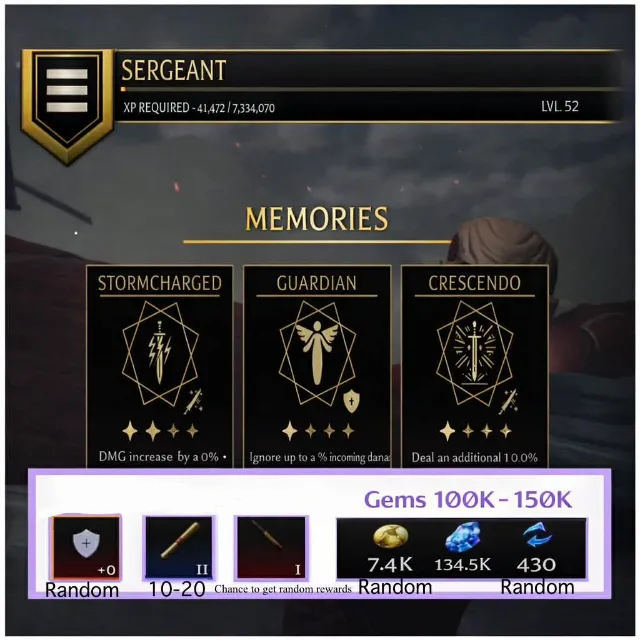Image resolution: width=640 pixels, height=640 pixels.
Task: Click the MEMORIES heading
Action: click(317, 219)
